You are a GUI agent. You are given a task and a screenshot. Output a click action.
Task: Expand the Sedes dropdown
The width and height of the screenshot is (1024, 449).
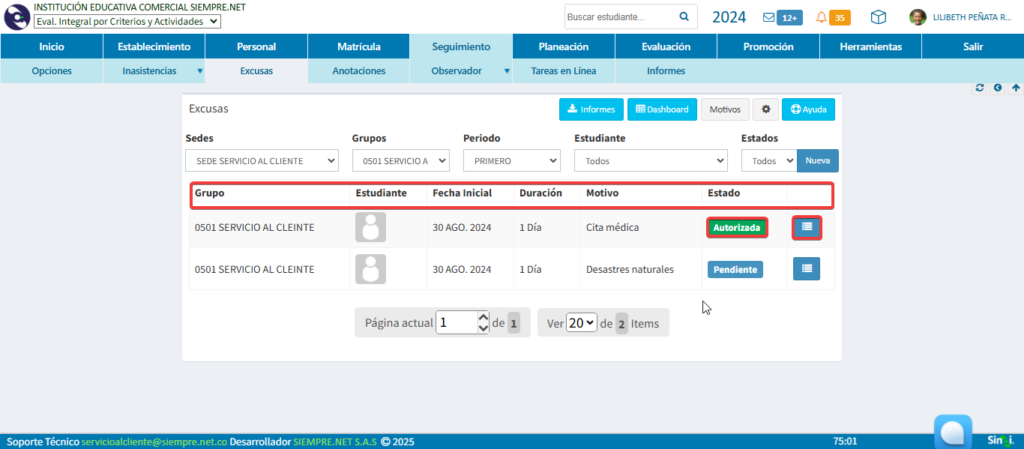click(x=262, y=161)
